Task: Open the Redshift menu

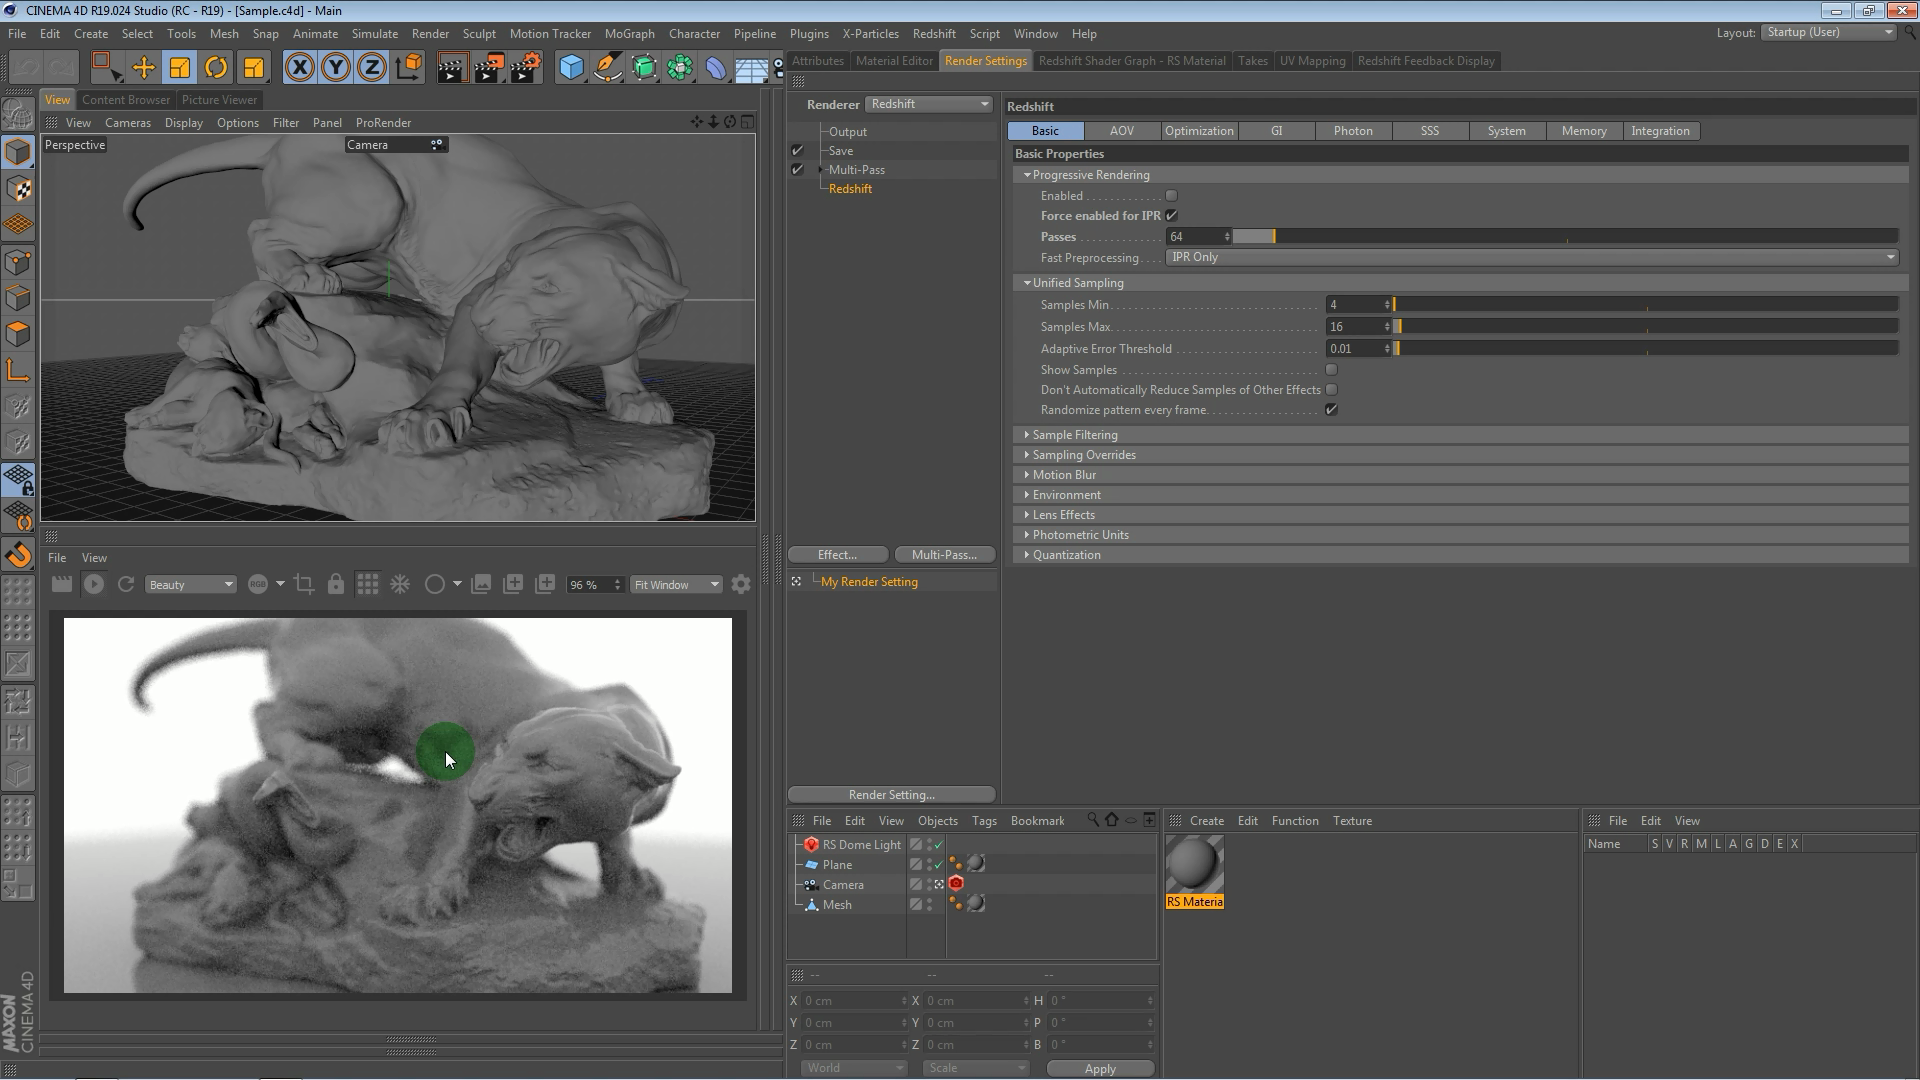Action: [933, 34]
